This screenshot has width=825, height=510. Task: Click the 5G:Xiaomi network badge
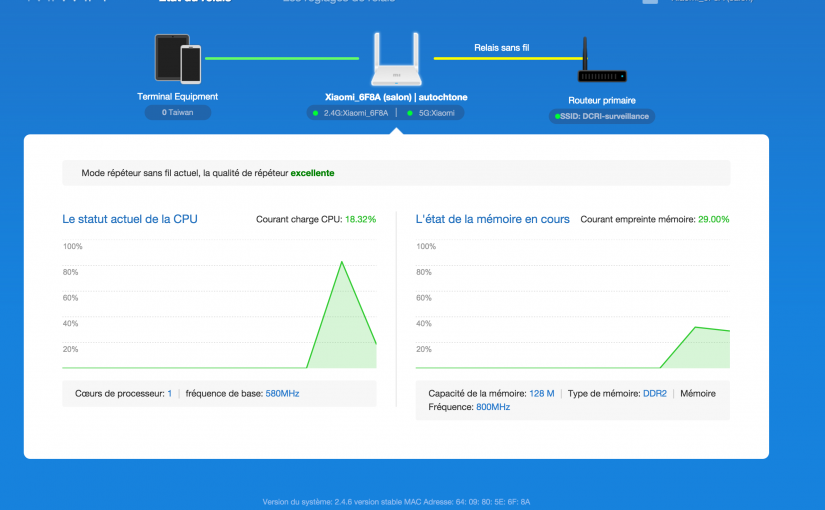pyautogui.click(x=432, y=113)
